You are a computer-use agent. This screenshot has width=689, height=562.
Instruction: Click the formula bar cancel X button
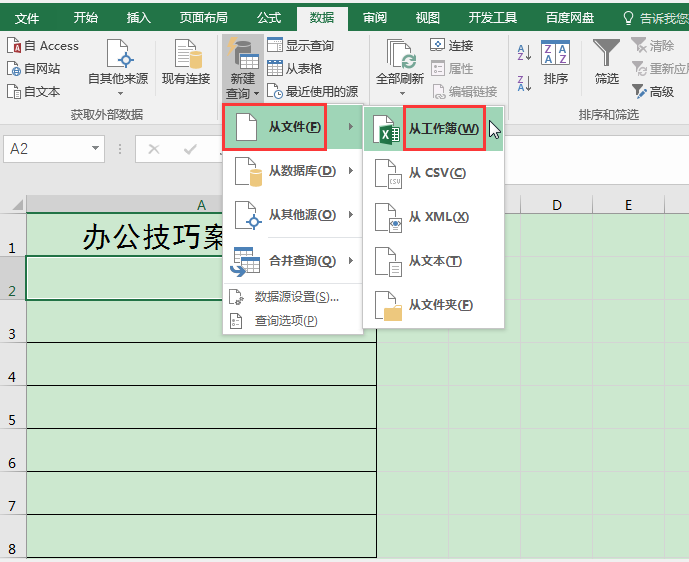pos(154,149)
